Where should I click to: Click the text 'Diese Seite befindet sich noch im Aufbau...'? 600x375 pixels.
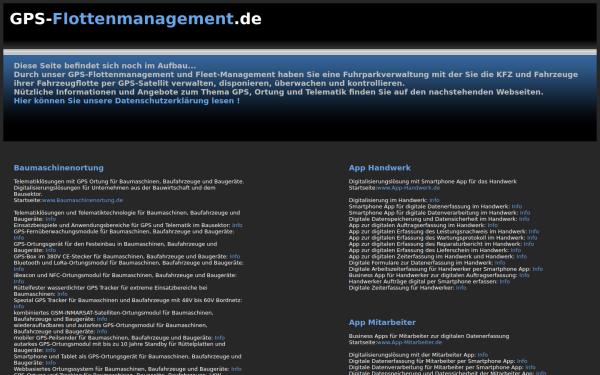pyautogui.click(x=105, y=66)
